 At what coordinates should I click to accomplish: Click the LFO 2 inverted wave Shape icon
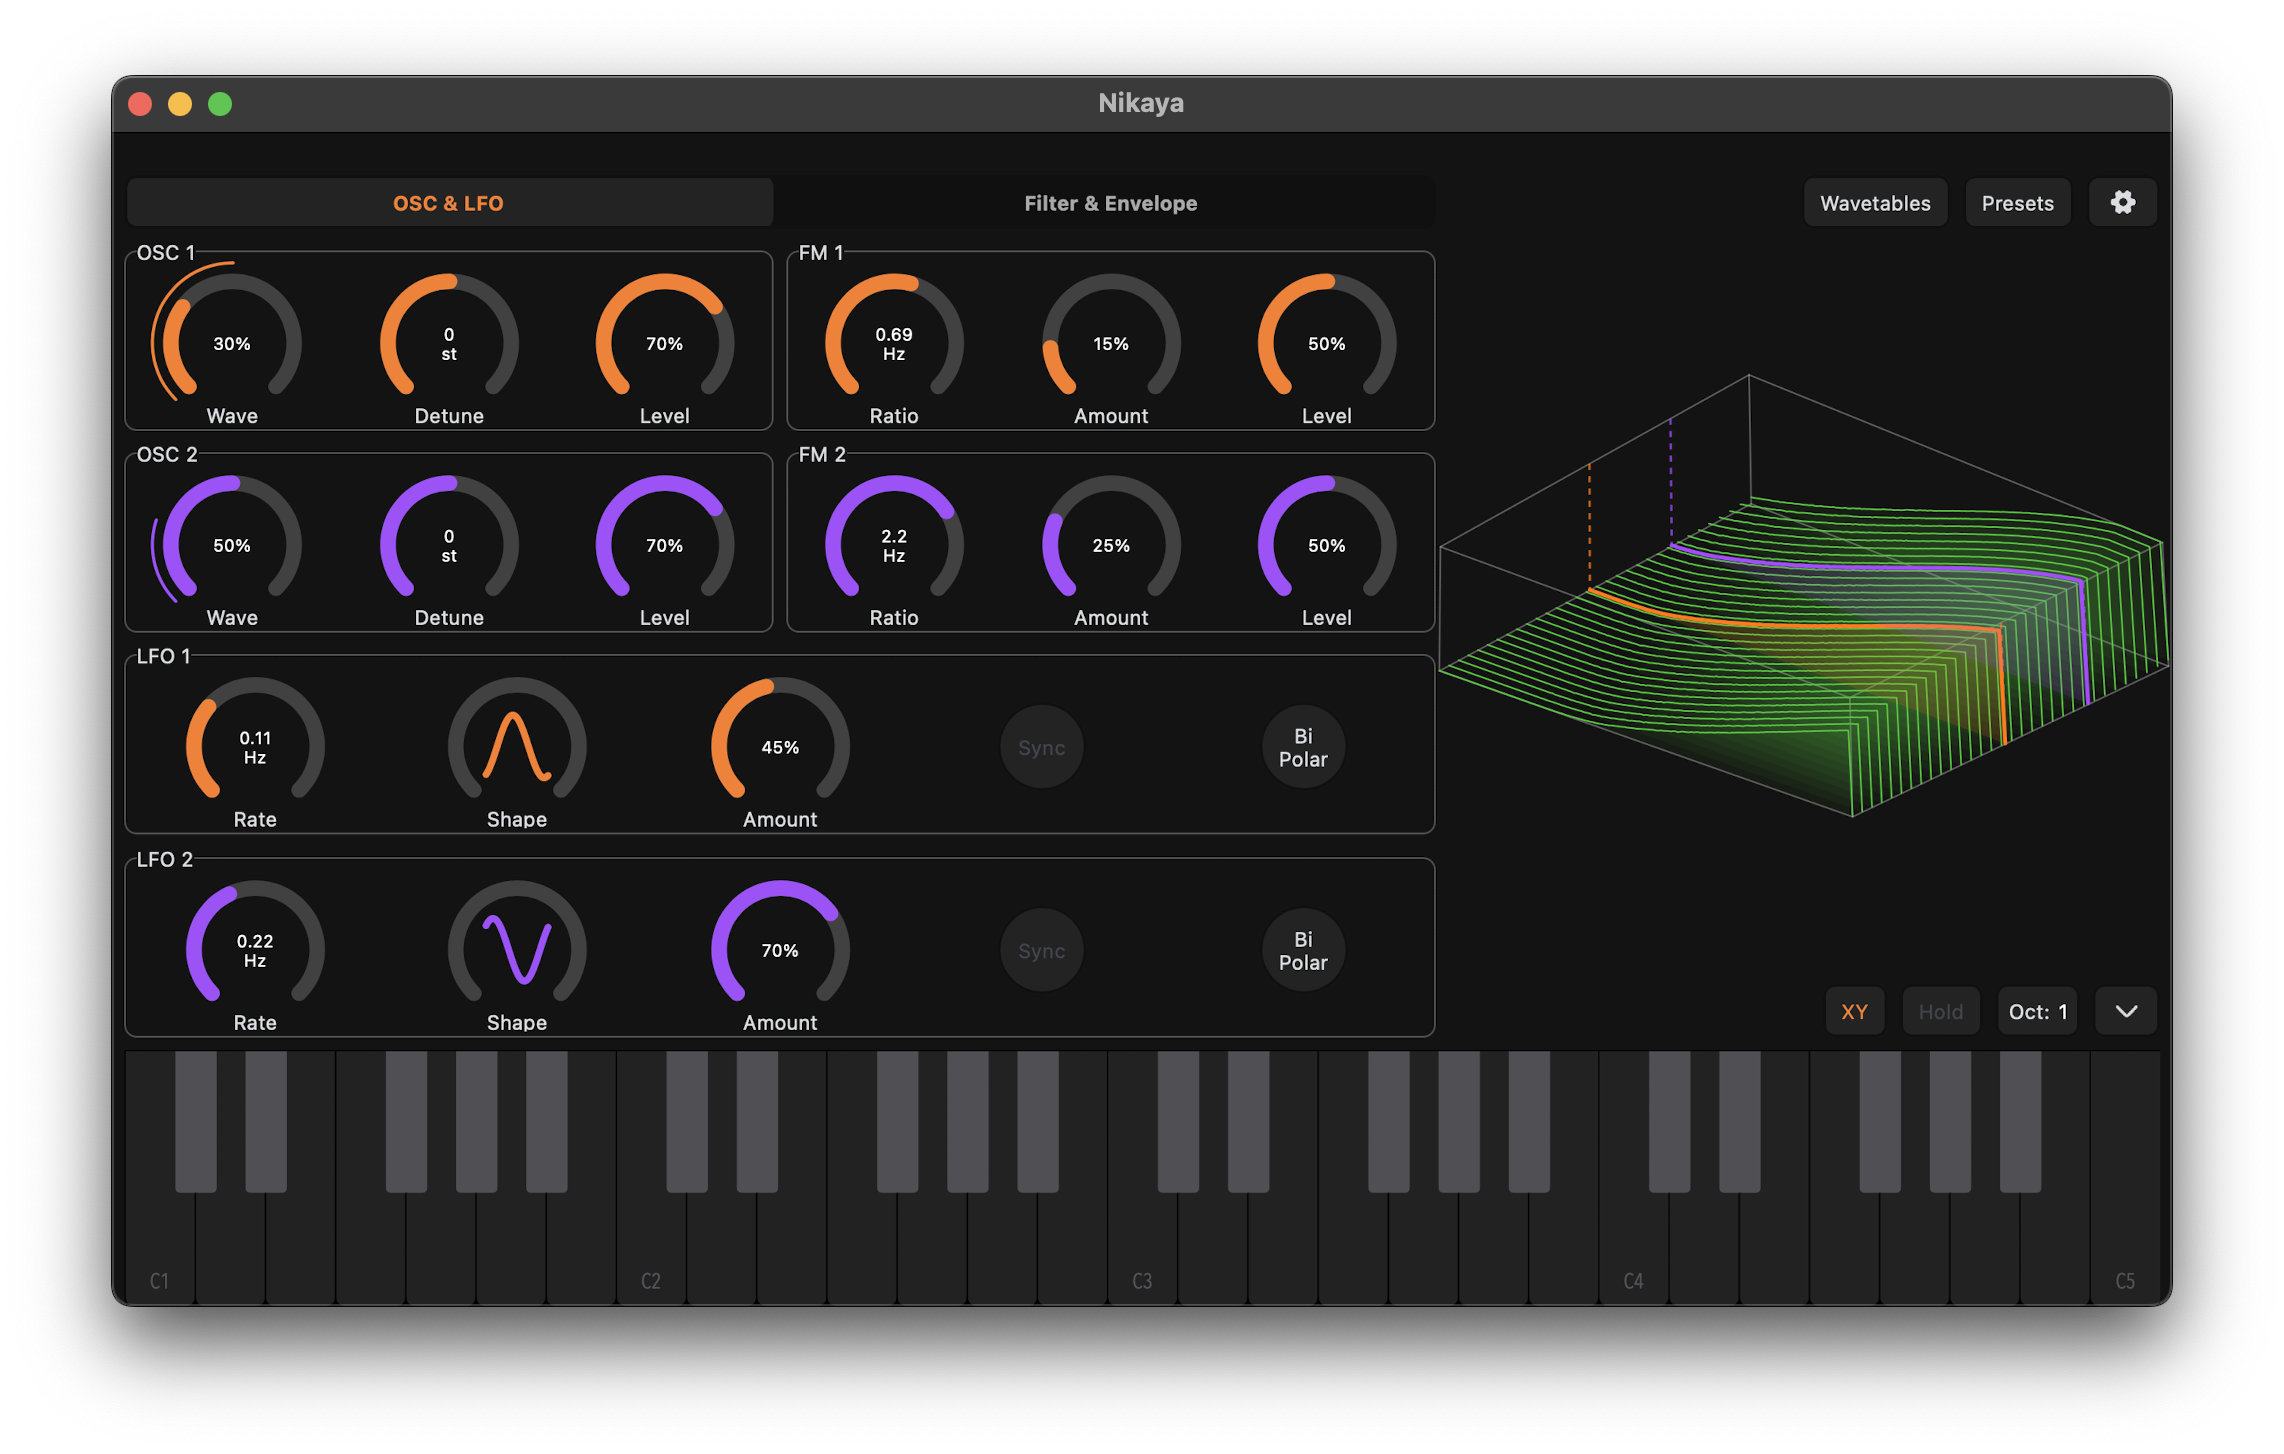pyautogui.click(x=516, y=949)
